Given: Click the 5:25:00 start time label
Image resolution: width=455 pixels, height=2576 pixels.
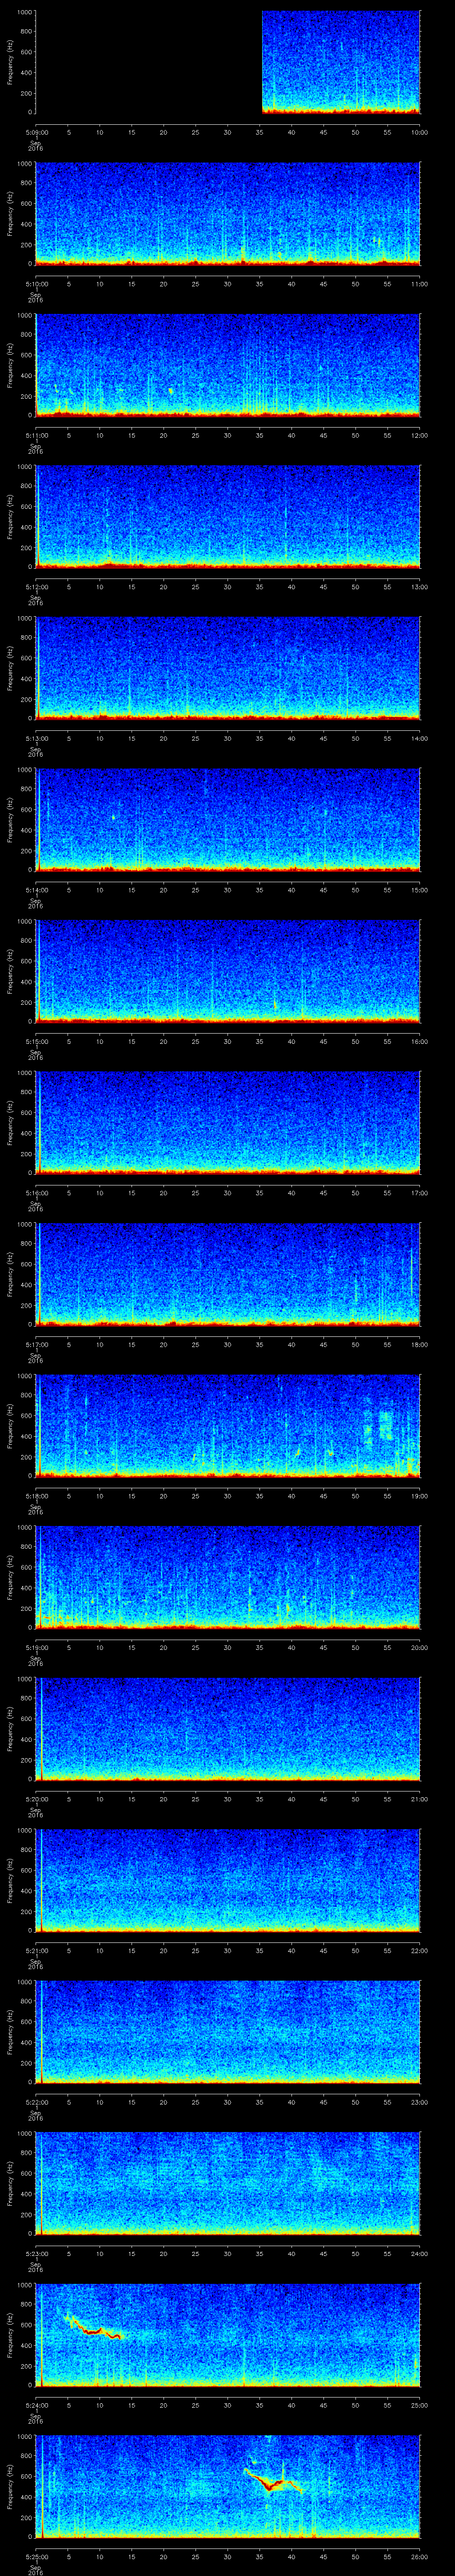Looking at the screenshot, I should point(36,2556).
